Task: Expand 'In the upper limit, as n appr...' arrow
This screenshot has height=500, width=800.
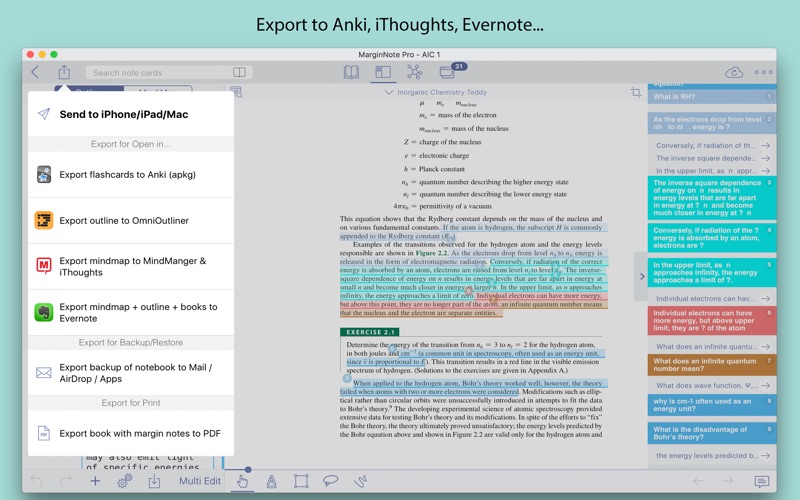Action: (x=765, y=171)
